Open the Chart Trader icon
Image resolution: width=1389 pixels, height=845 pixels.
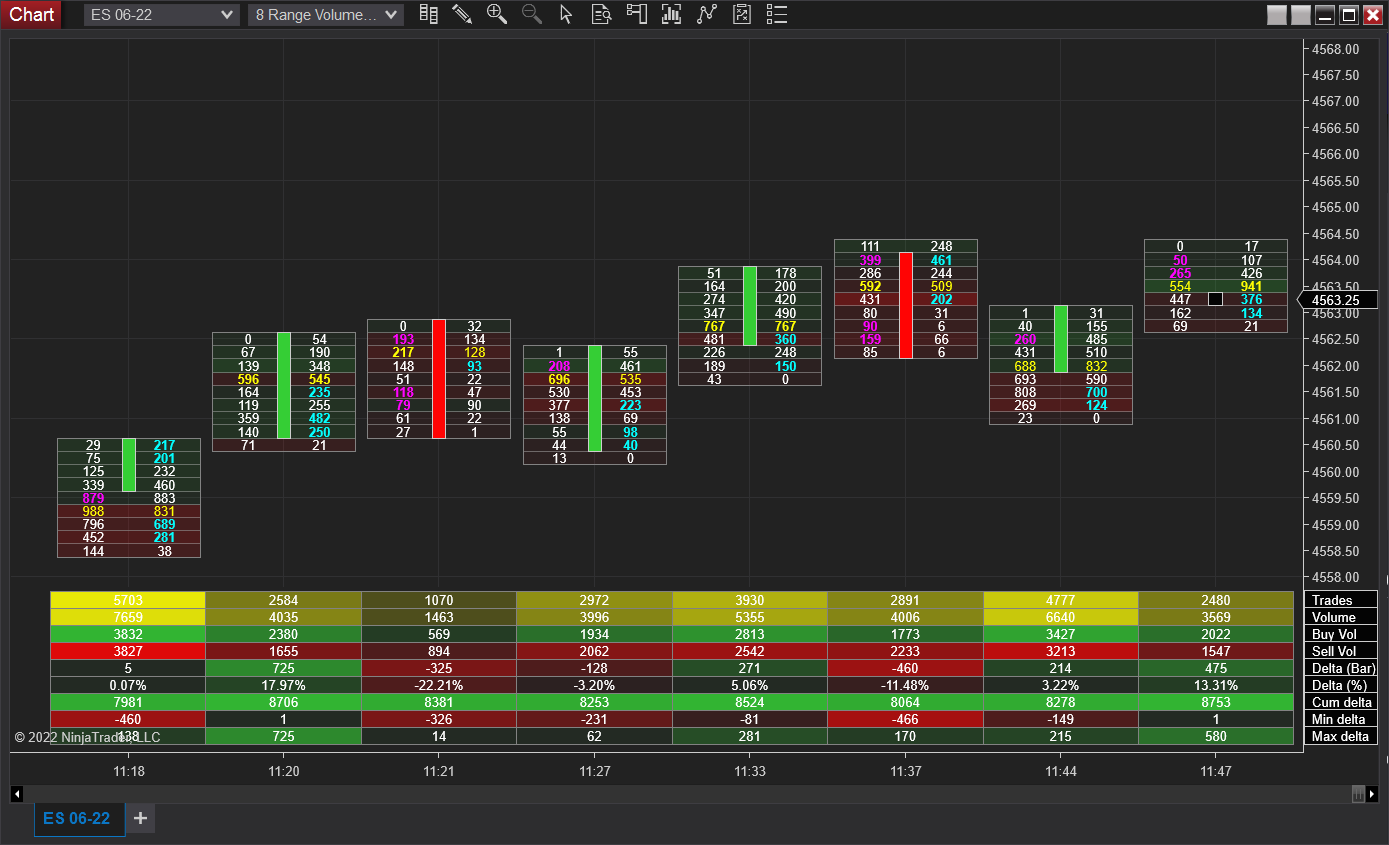point(636,14)
